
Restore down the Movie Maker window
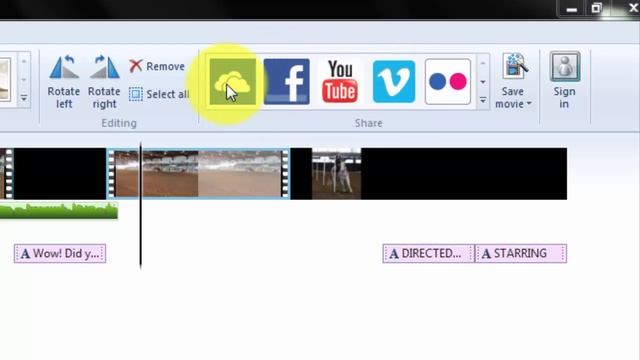tap(597, 8)
